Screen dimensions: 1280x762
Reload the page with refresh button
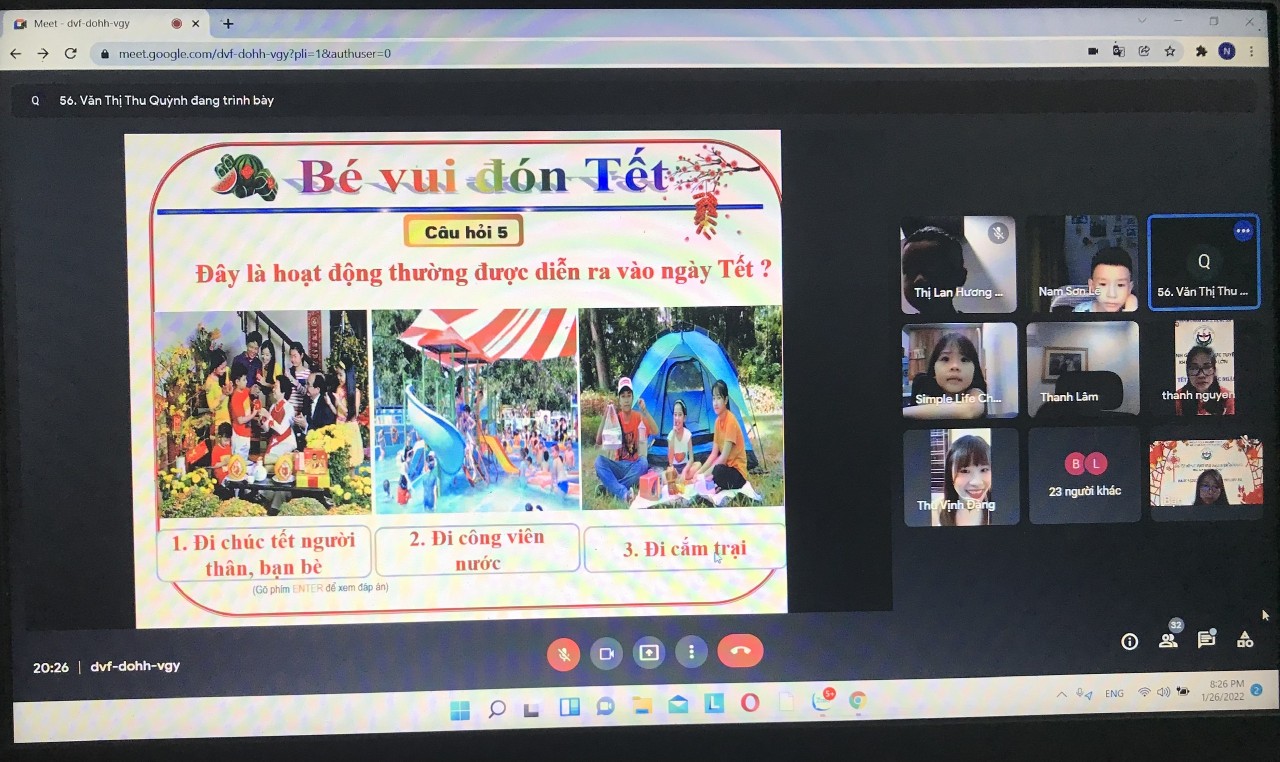coord(70,54)
